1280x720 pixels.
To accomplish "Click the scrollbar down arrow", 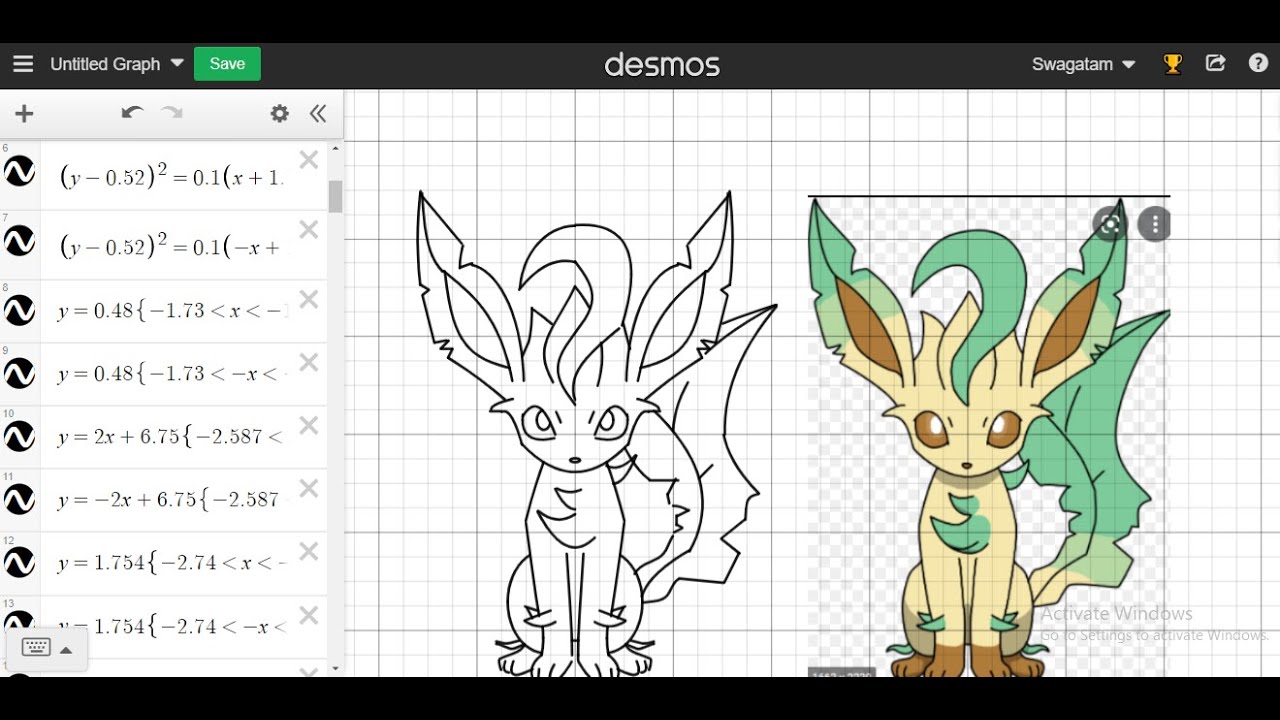I will pyautogui.click(x=335, y=668).
